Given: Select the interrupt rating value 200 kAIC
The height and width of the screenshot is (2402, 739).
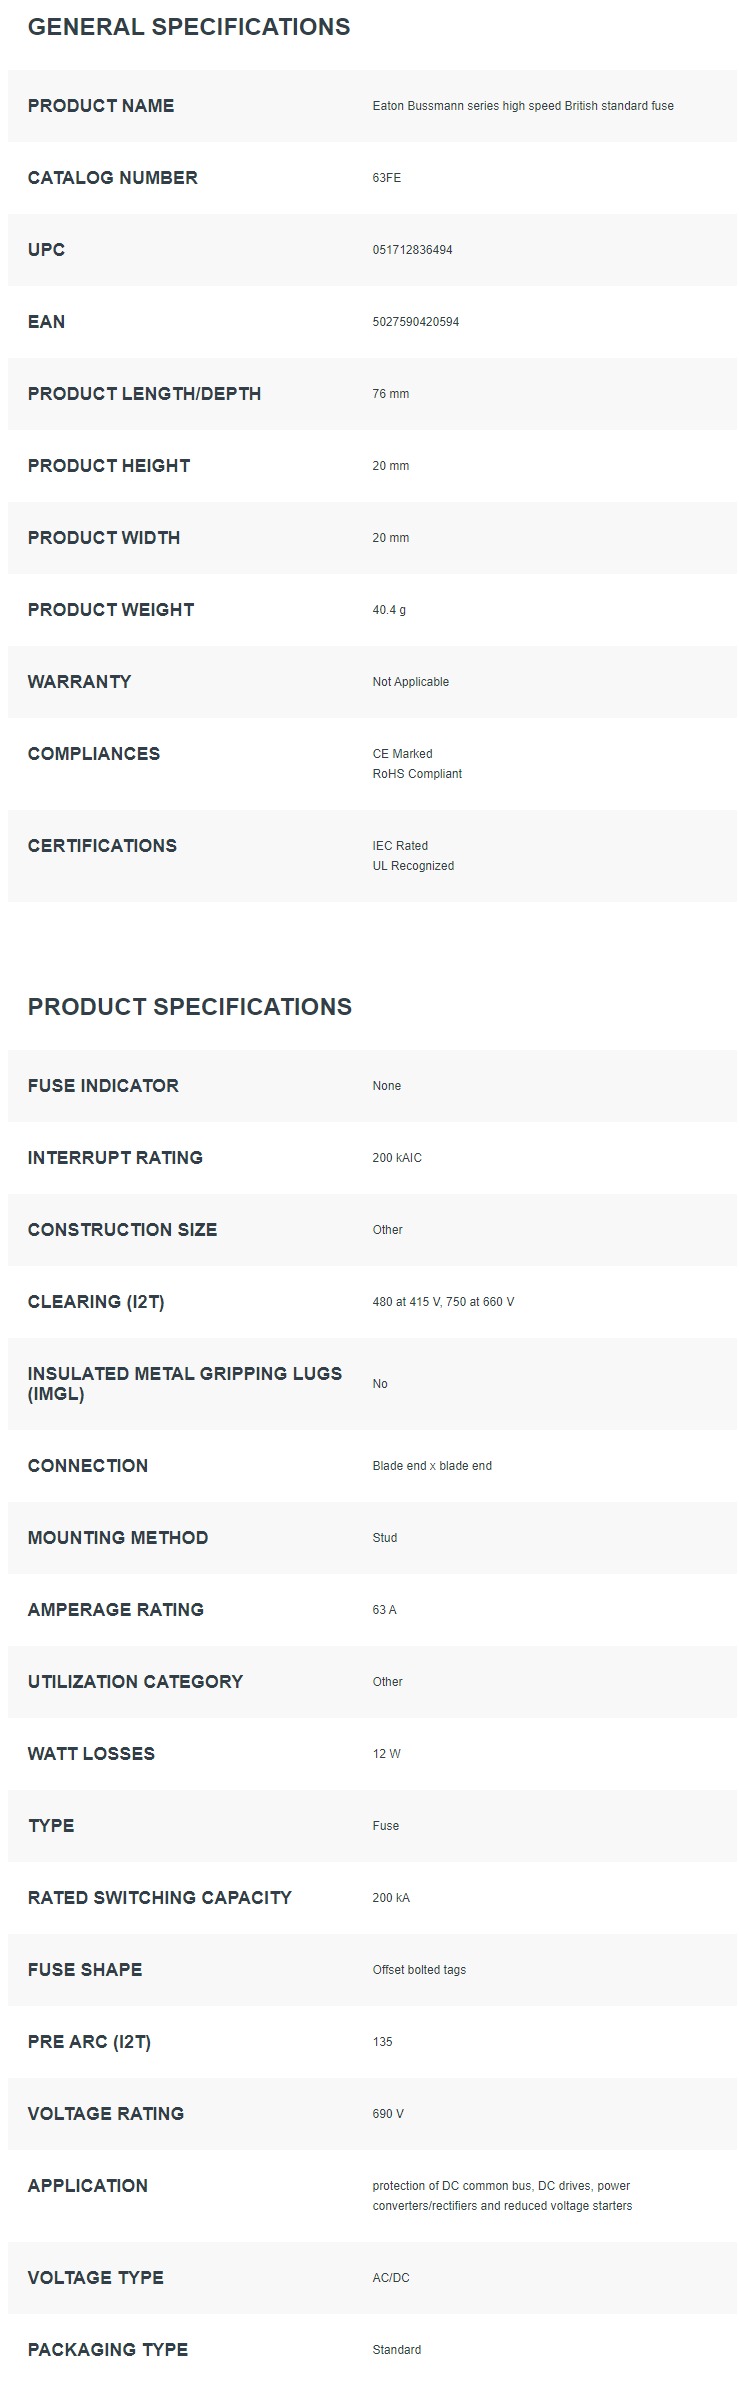Looking at the screenshot, I should click(x=398, y=1158).
